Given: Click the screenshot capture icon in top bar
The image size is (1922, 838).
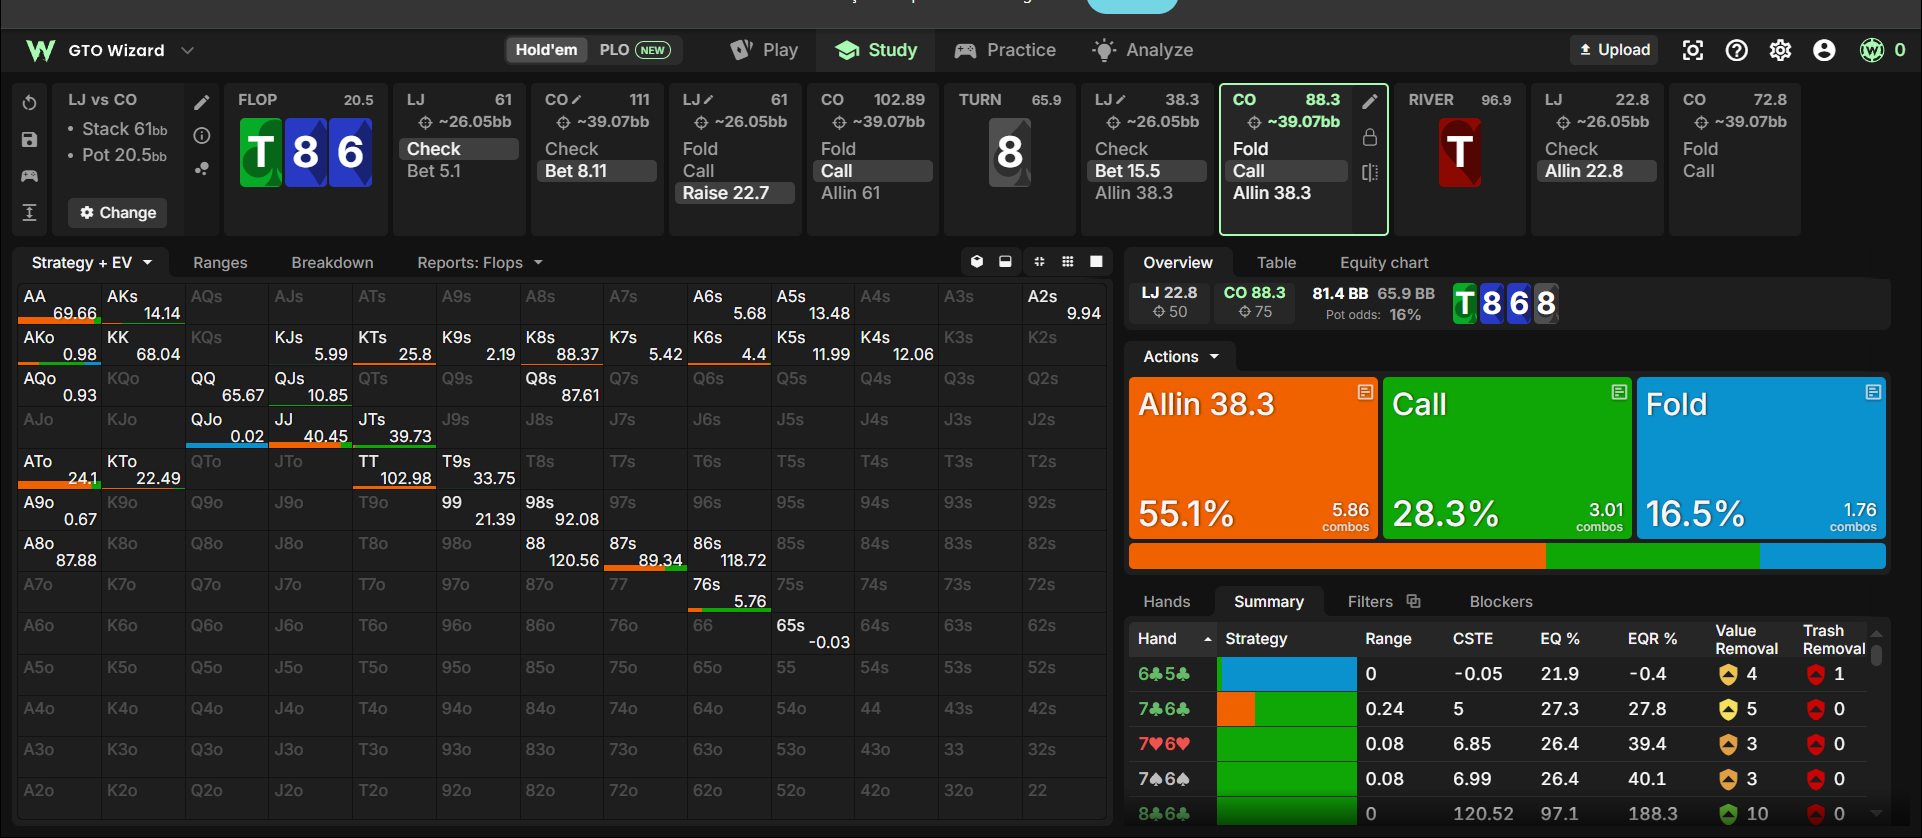Looking at the screenshot, I should click(1692, 50).
